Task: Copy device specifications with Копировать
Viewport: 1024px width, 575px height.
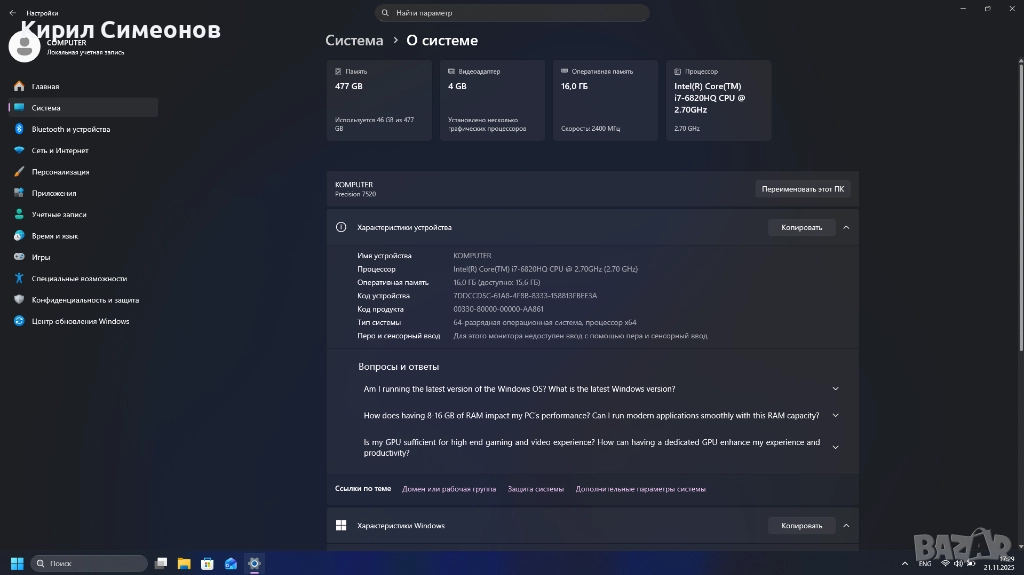Action: 801,227
